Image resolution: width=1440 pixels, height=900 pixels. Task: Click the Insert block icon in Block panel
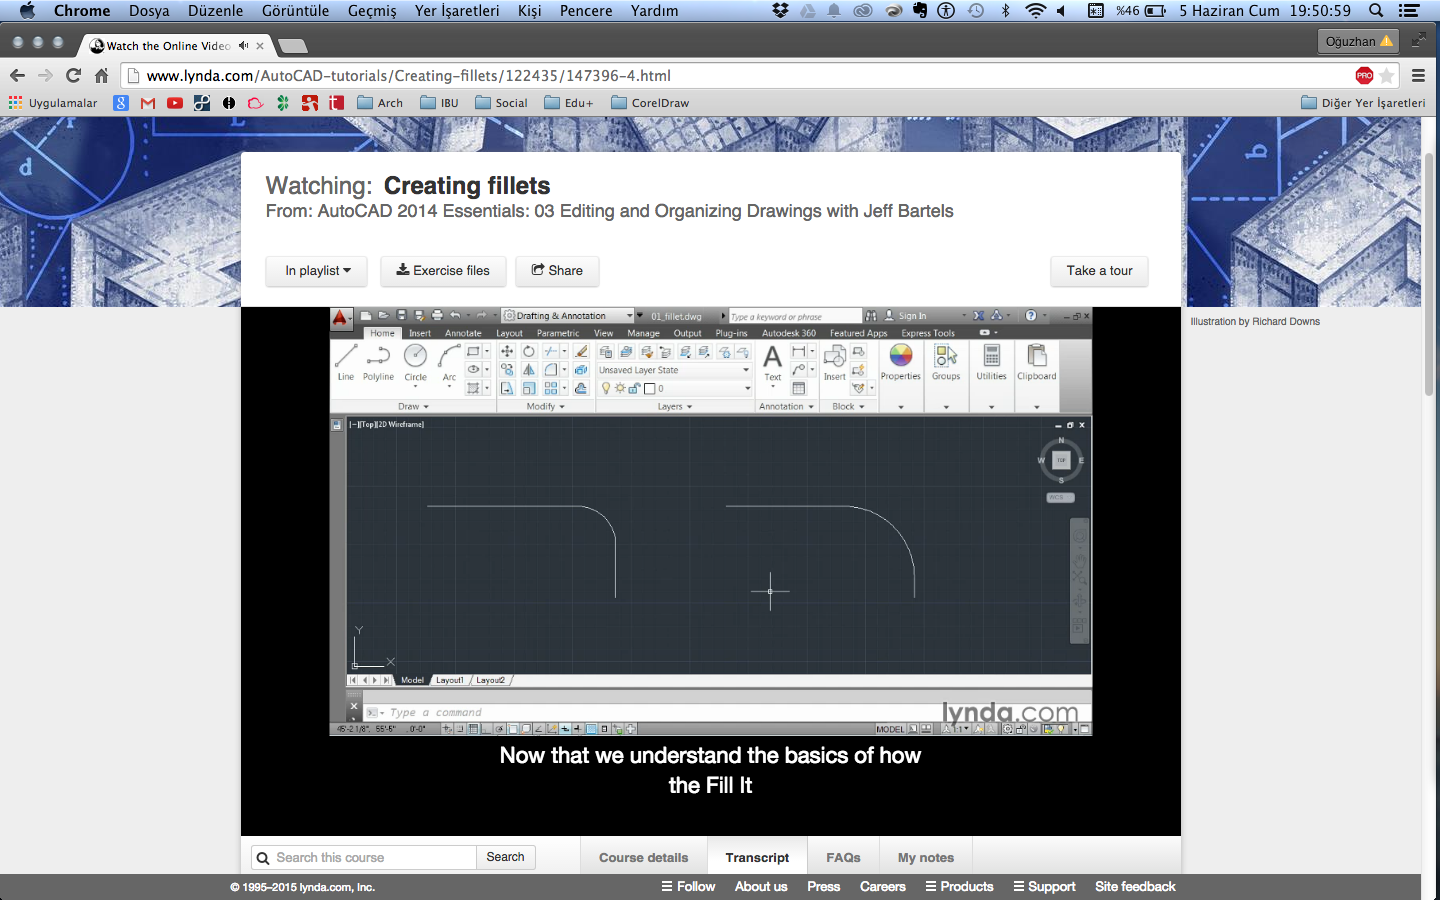(x=834, y=362)
